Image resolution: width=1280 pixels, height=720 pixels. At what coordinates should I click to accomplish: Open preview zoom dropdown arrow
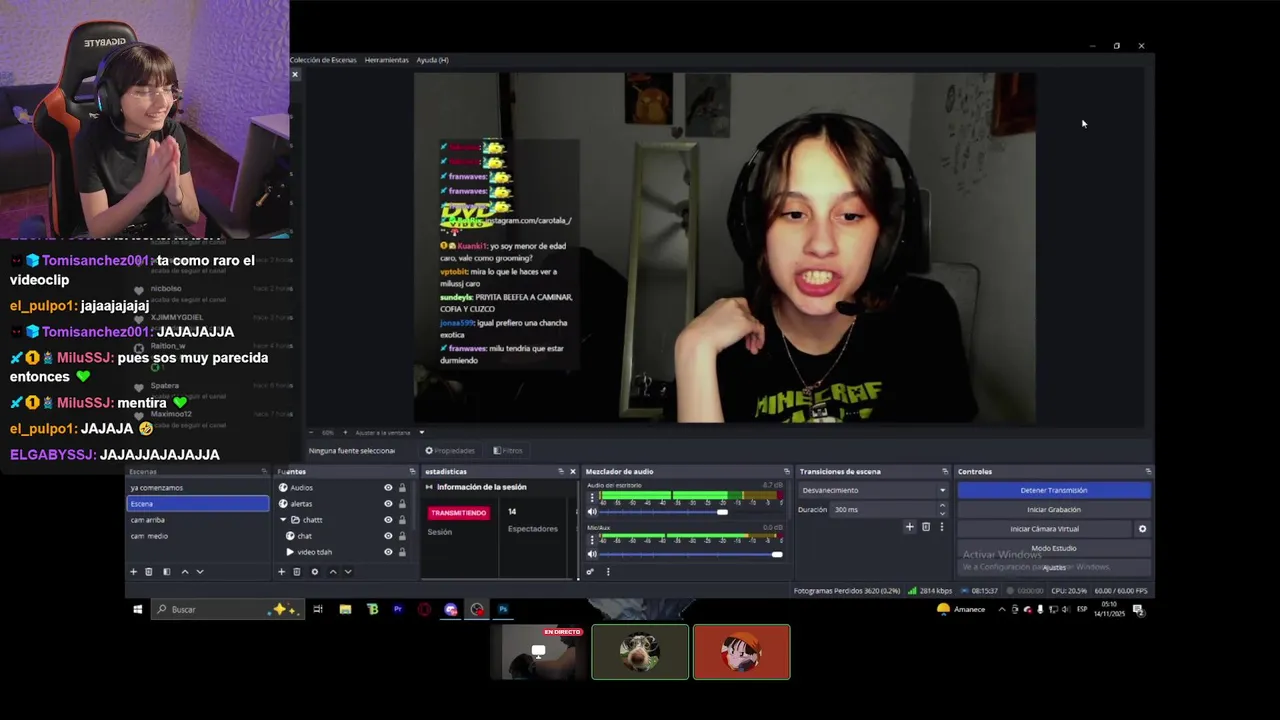421,433
